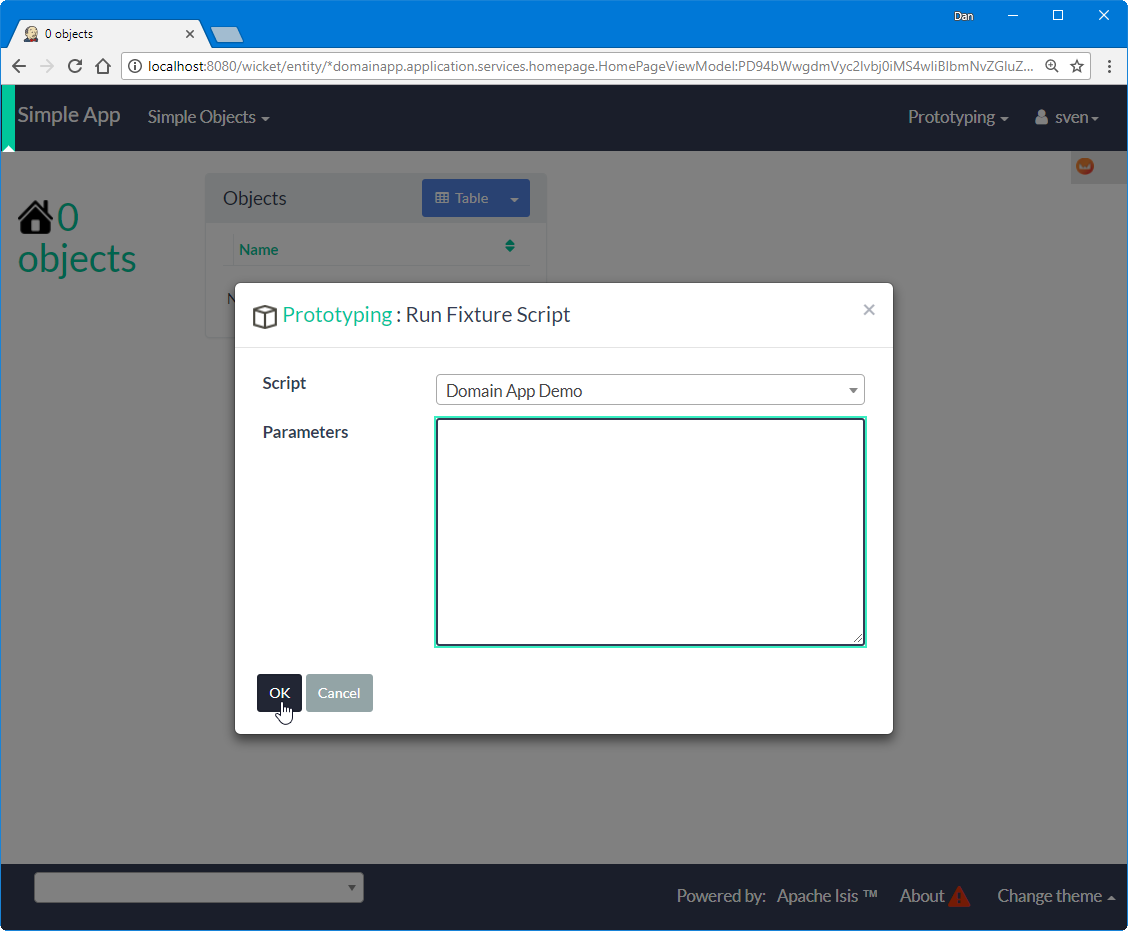Viewport: 1128px width, 931px height.
Task: Open the Chrome three-dot menu
Action: pyautogui.click(x=1109, y=66)
